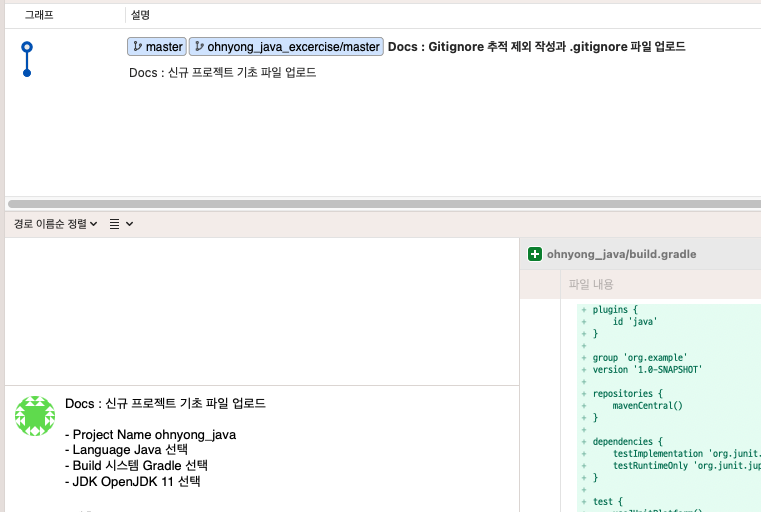Click the commit message title in details

click(165, 404)
